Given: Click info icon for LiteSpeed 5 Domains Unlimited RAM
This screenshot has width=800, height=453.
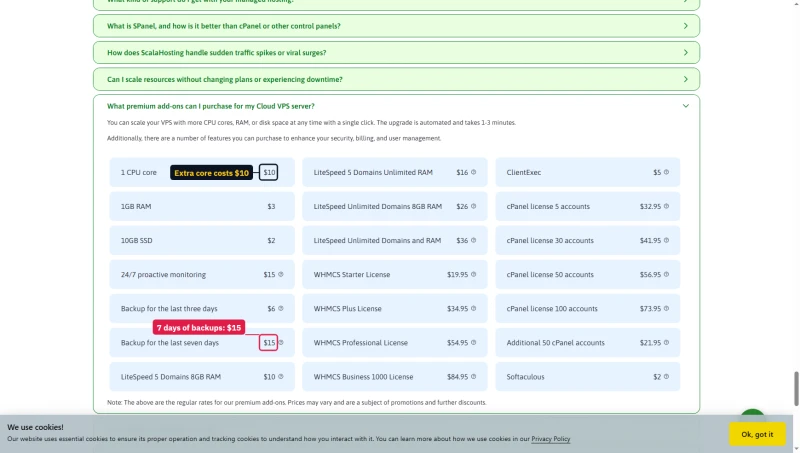Looking at the screenshot, I should pyautogui.click(x=473, y=172).
